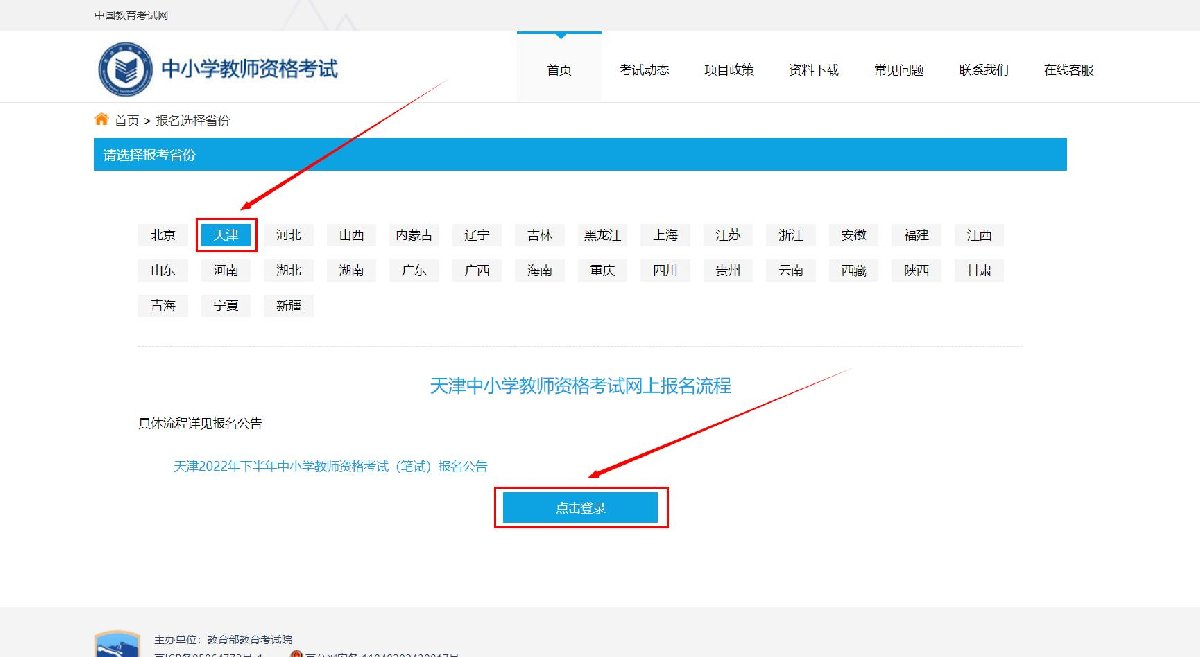Choose the 上海 province option
The image size is (1200, 657).
[665, 235]
